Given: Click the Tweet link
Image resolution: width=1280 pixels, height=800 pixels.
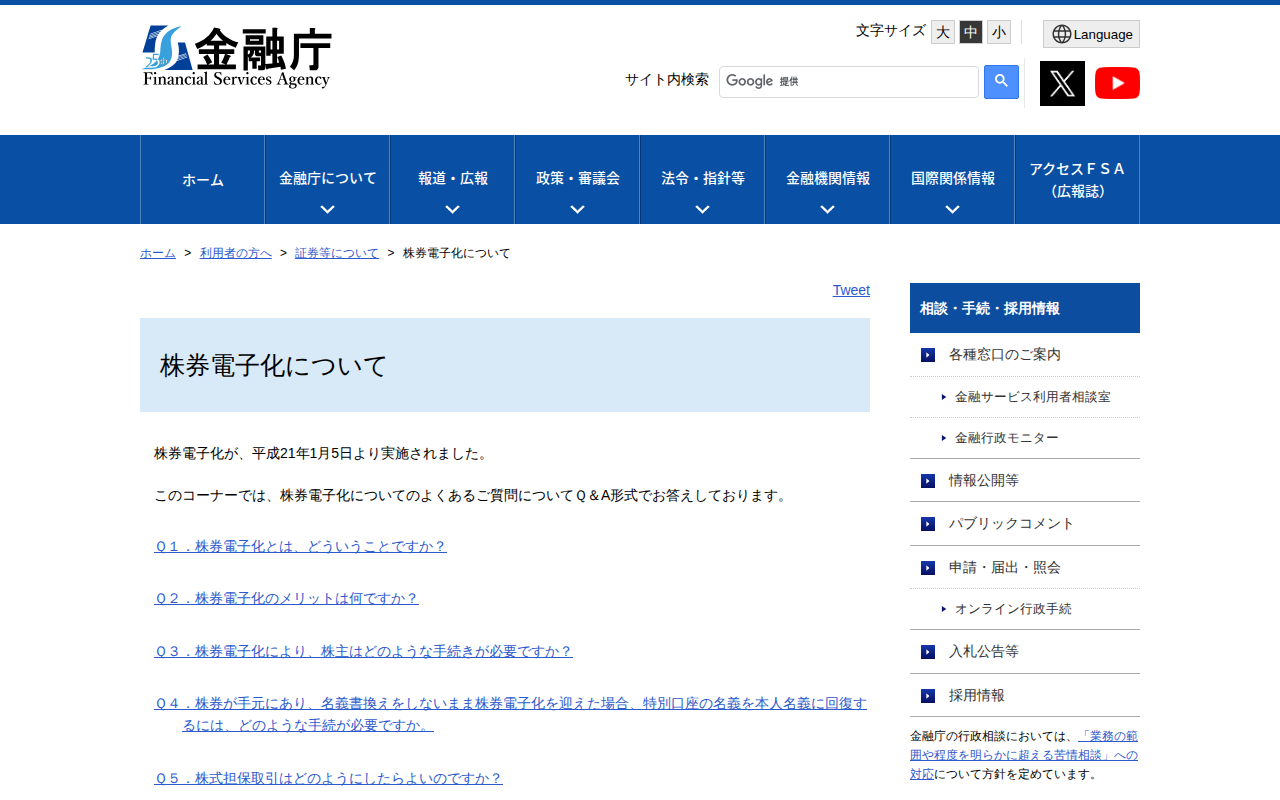Looking at the screenshot, I should tap(851, 290).
